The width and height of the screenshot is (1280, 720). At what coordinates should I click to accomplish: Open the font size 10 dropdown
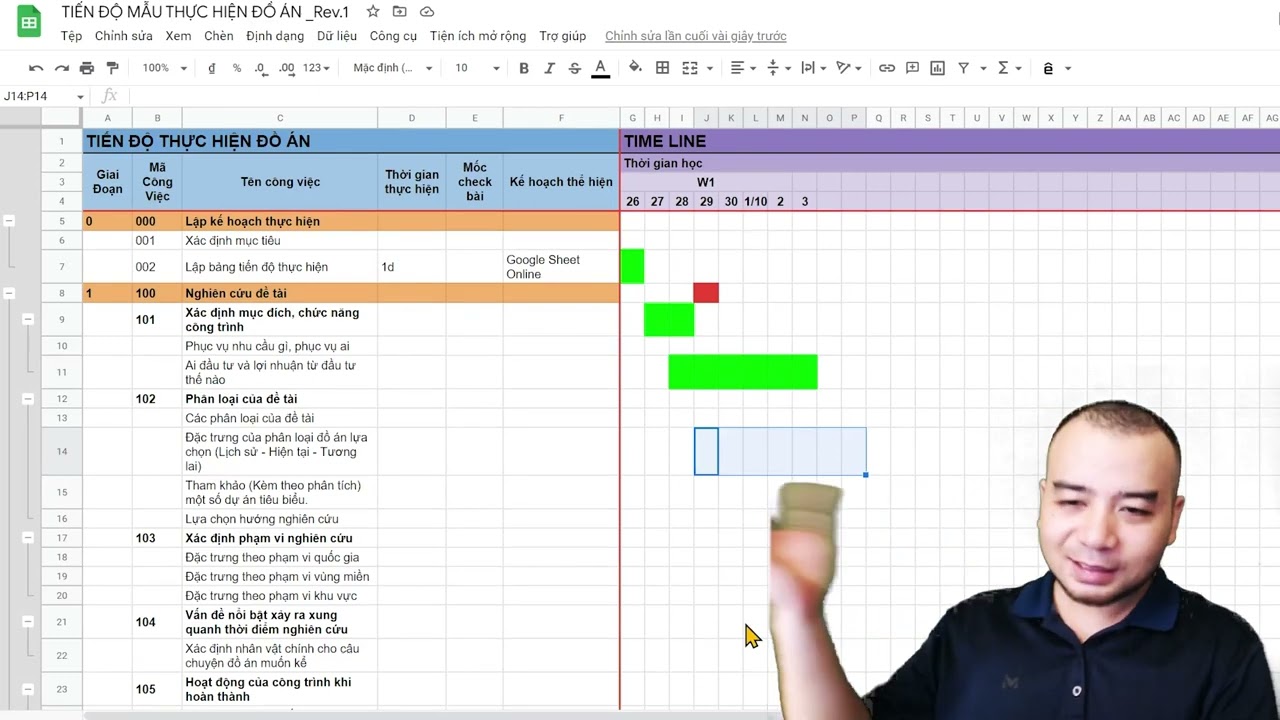click(x=477, y=68)
